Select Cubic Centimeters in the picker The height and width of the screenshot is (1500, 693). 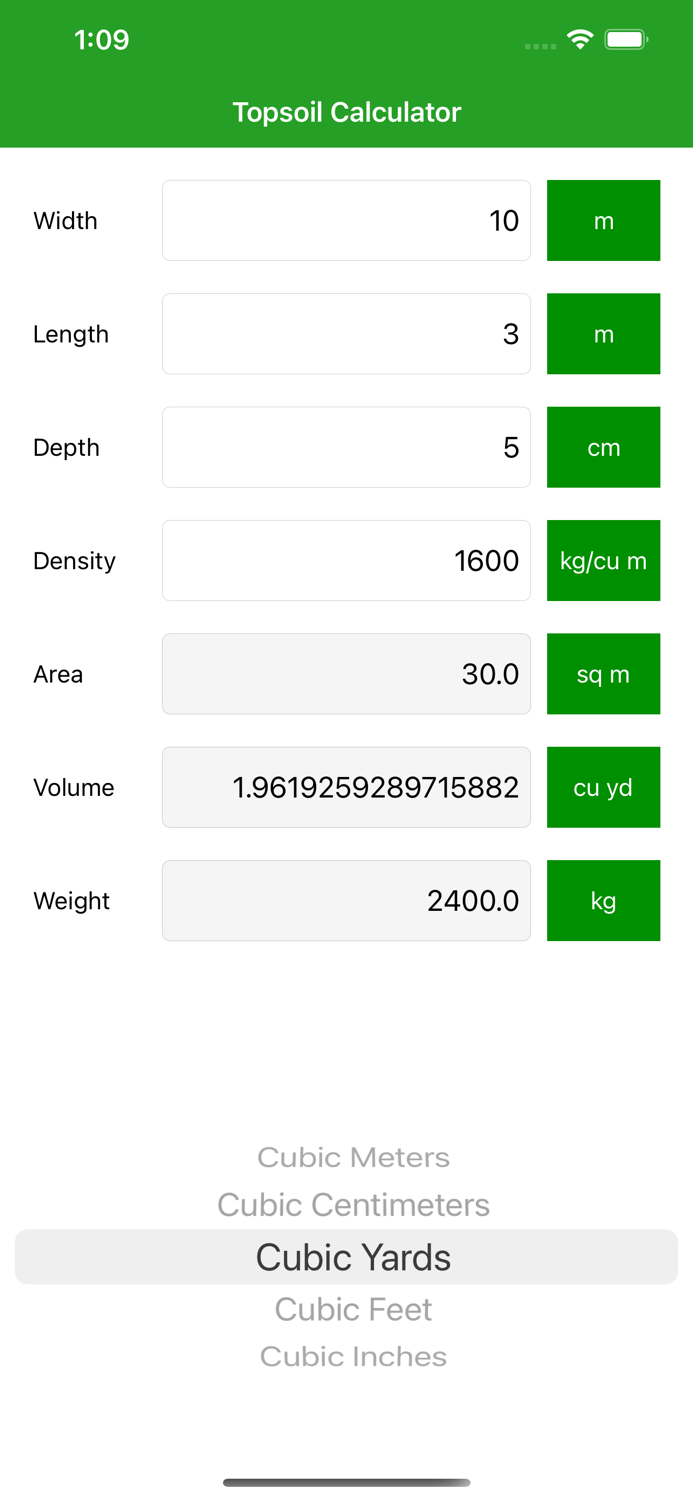tap(353, 1205)
